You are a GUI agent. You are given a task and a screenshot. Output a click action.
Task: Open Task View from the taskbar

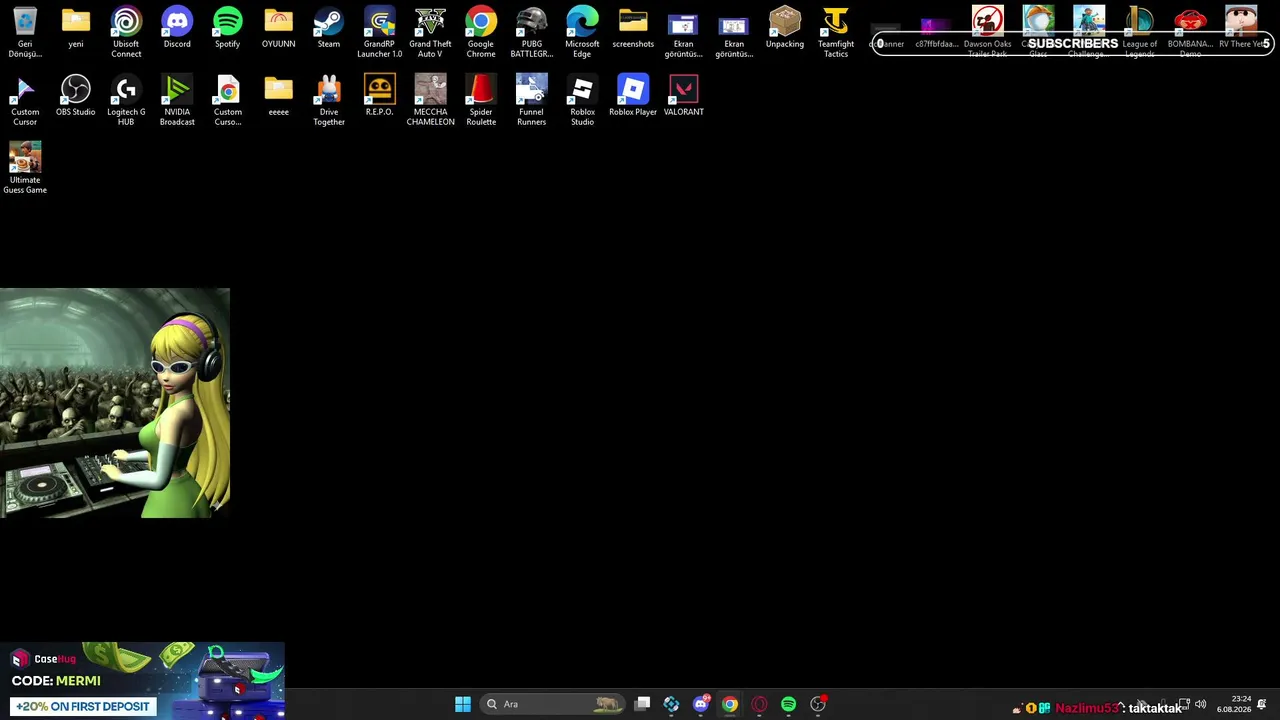[x=643, y=704]
